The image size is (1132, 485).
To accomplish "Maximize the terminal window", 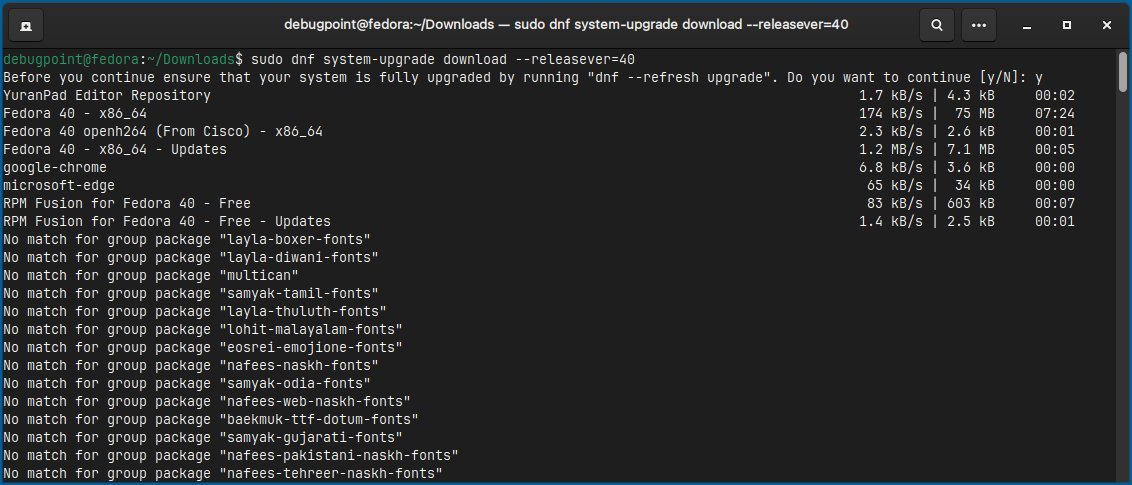I will point(1066,25).
